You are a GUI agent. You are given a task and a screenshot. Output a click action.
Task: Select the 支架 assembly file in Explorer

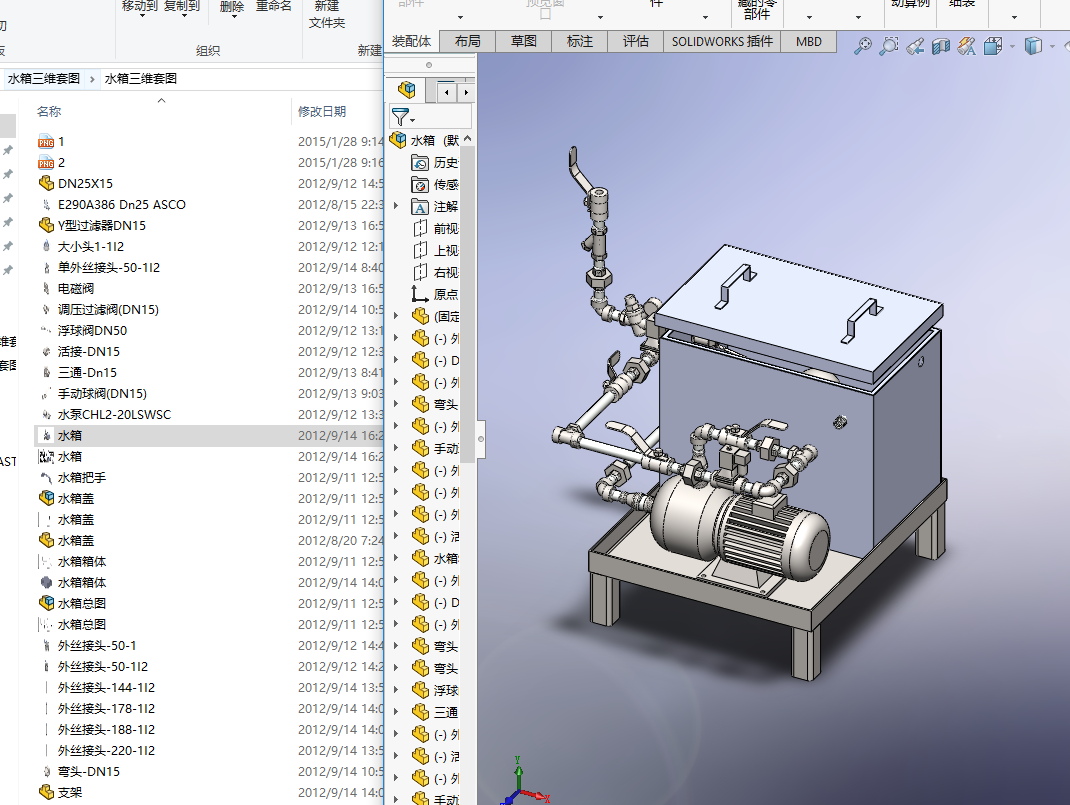point(69,792)
